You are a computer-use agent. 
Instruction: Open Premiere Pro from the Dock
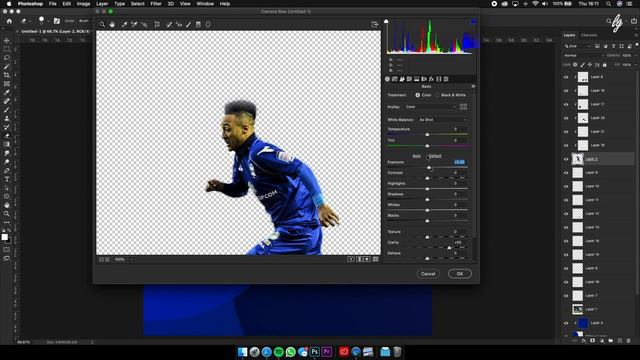[327, 351]
